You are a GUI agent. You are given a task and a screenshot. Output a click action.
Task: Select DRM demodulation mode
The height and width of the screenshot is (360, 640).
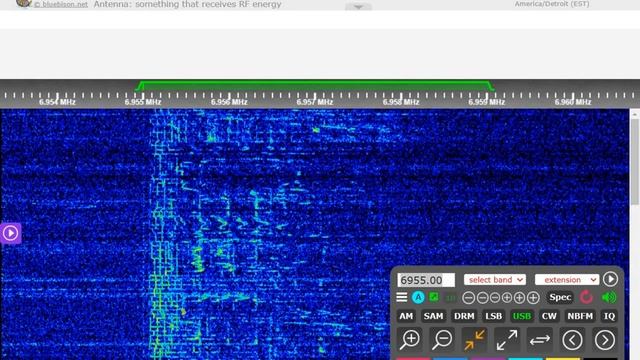tap(464, 316)
